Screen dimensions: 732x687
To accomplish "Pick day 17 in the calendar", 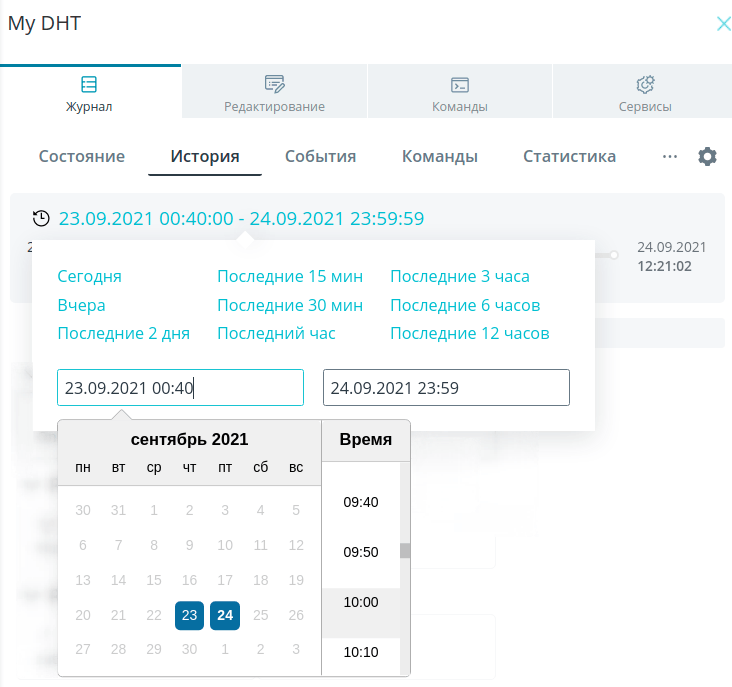I will coord(225,580).
